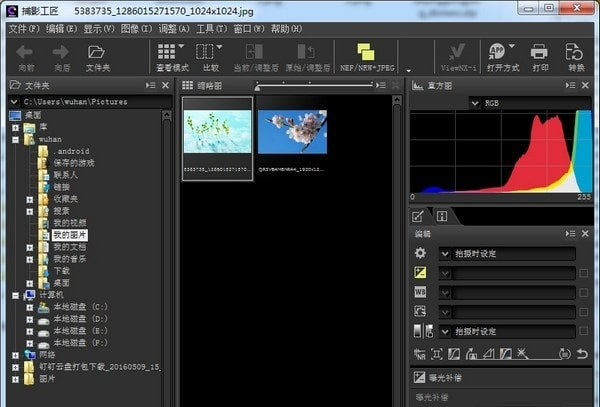The width and height of the screenshot is (600, 407).
Task: Click the undo arrow in edit panel
Action: 582,353
